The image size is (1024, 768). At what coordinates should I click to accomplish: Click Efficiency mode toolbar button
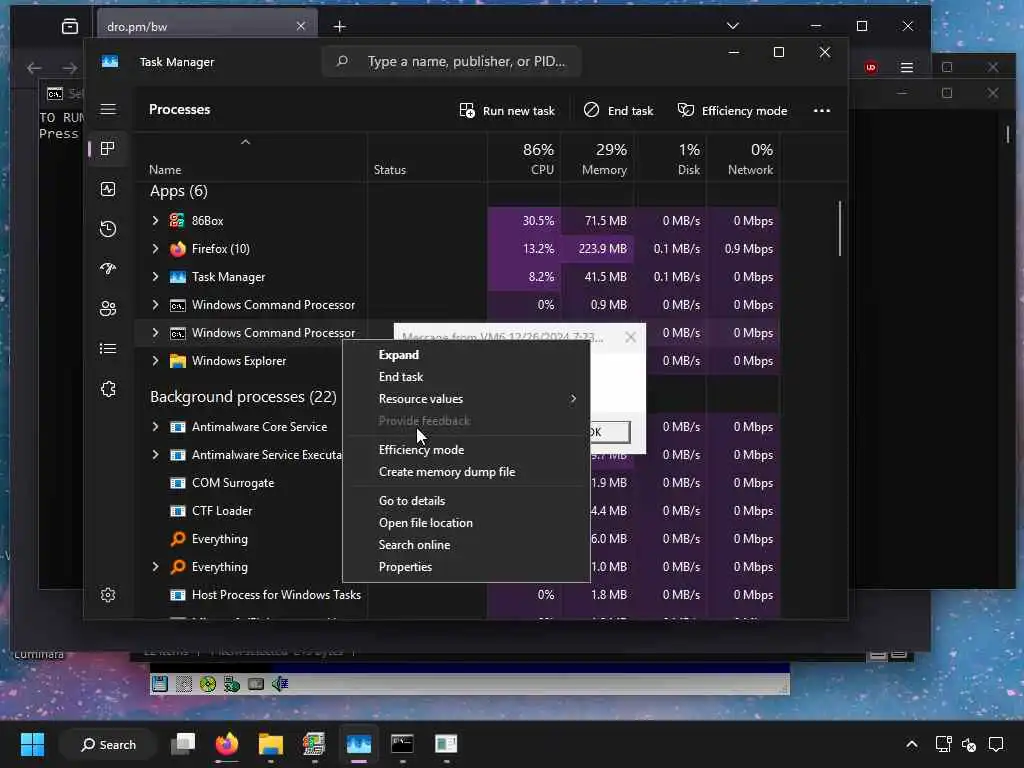click(x=732, y=110)
